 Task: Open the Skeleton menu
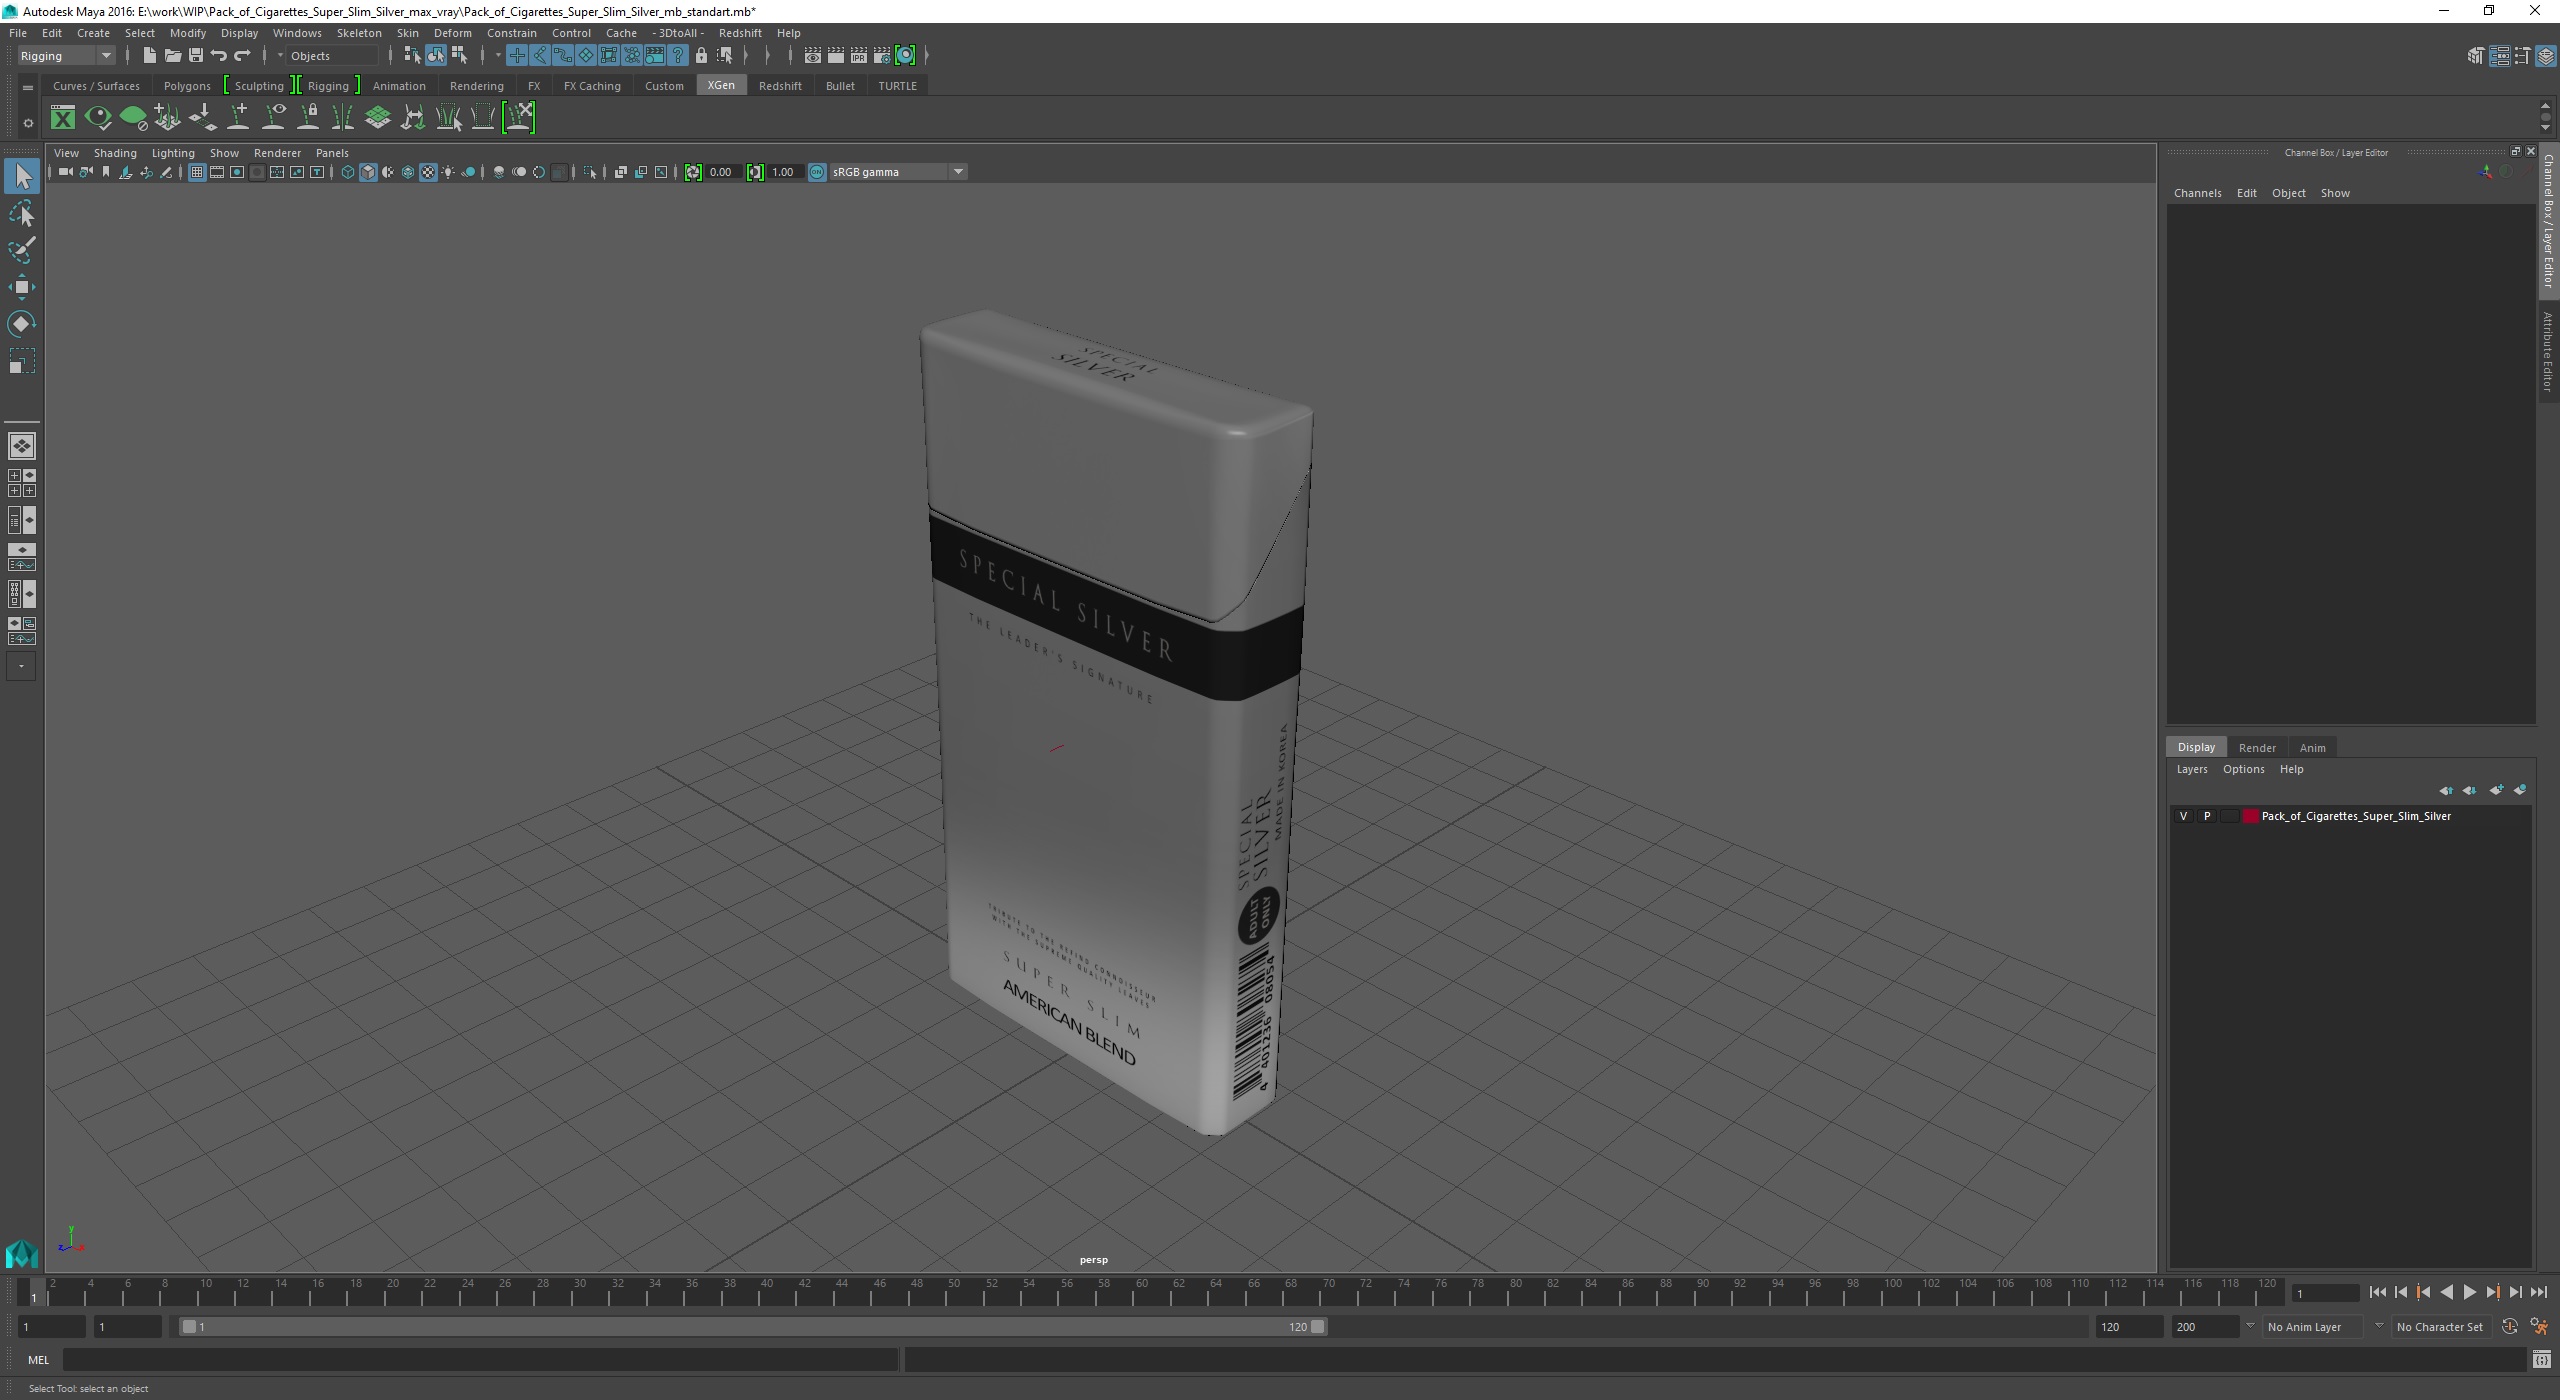click(x=359, y=33)
